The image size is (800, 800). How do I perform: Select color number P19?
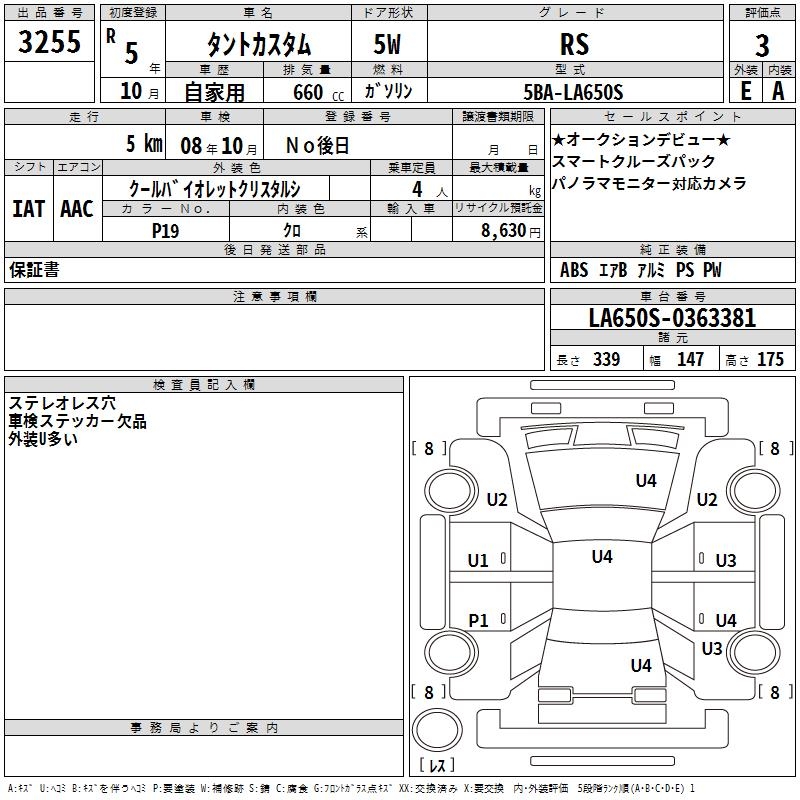point(165,231)
